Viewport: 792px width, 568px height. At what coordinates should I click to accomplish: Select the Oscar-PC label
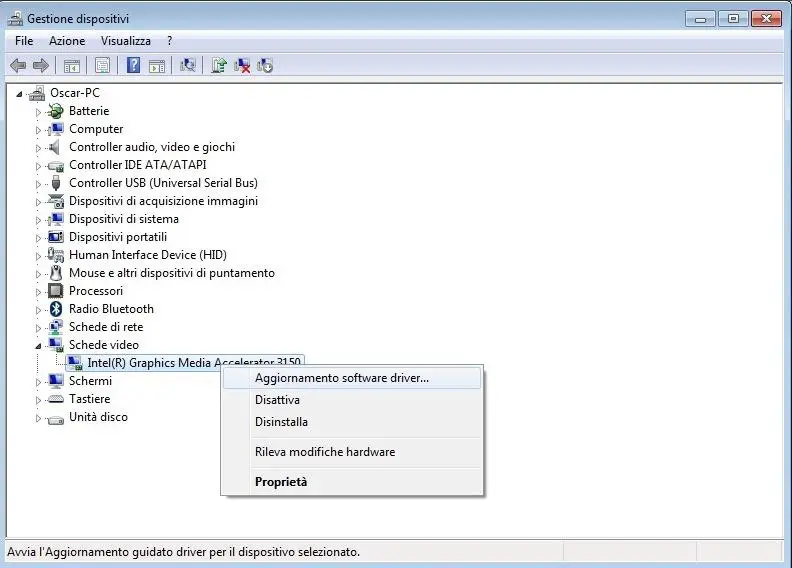point(75,93)
